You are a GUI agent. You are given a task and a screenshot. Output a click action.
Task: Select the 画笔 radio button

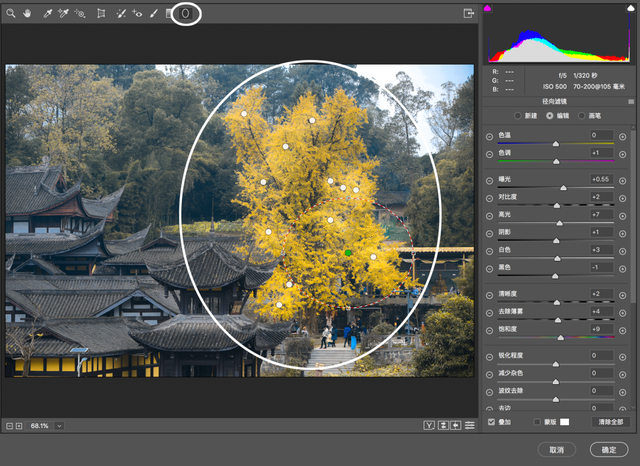click(582, 115)
